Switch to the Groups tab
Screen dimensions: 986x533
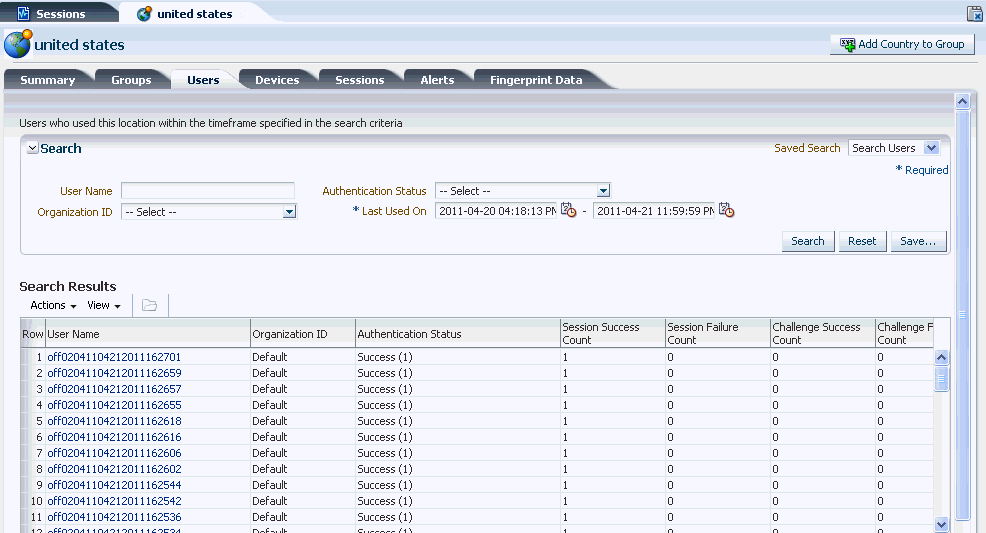(x=131, y=80)
